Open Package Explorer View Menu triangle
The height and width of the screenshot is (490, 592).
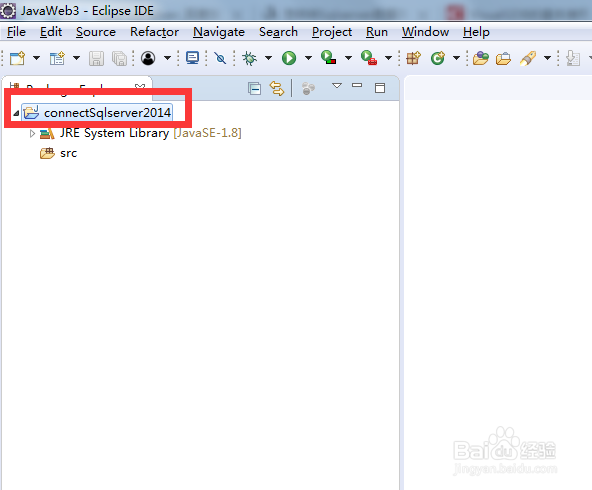click(x=337, y=86)
